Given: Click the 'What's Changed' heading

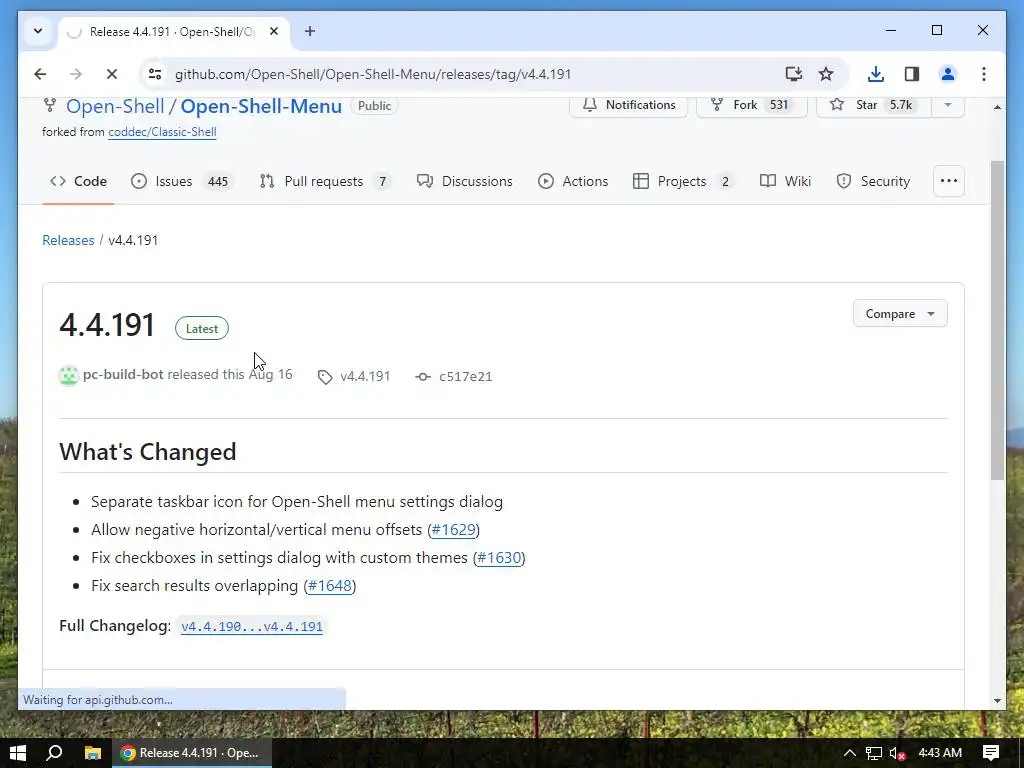Looking at the screenshot, I should [148, 452].
